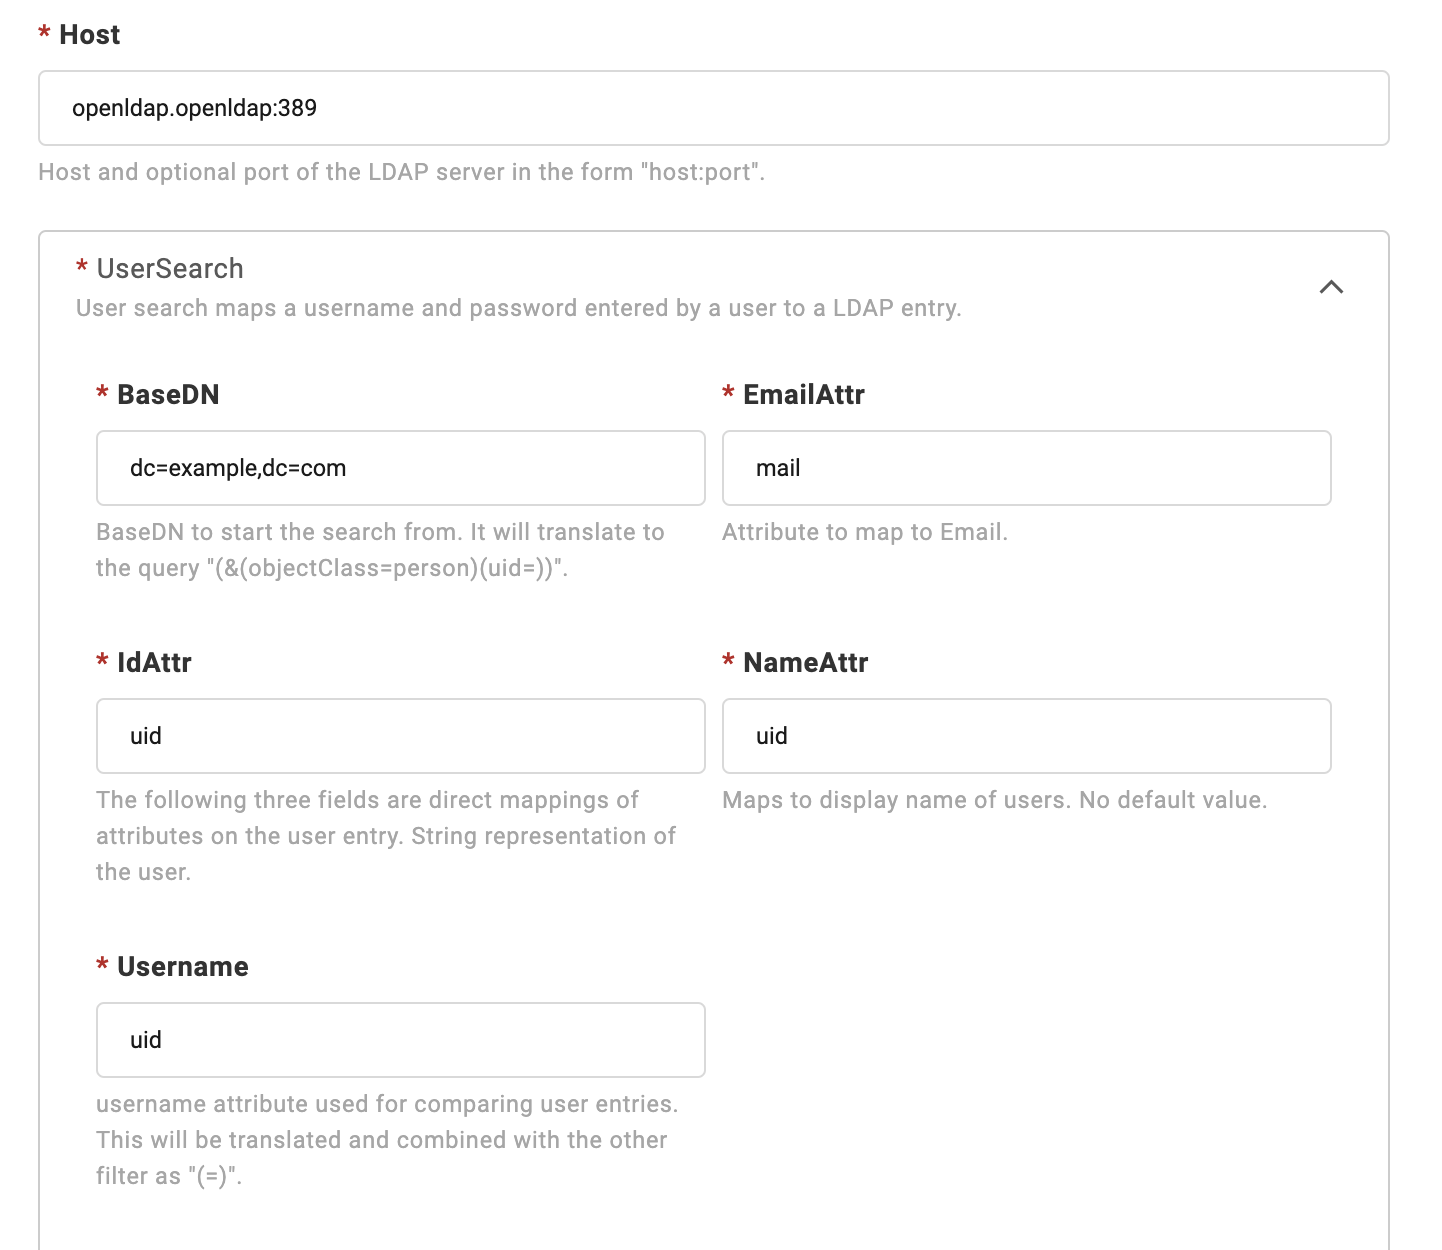Screen dimensions: 1442x1250
Task: Select the IdAttr text box
Action: pyautogui.click(x=400, y=736)
